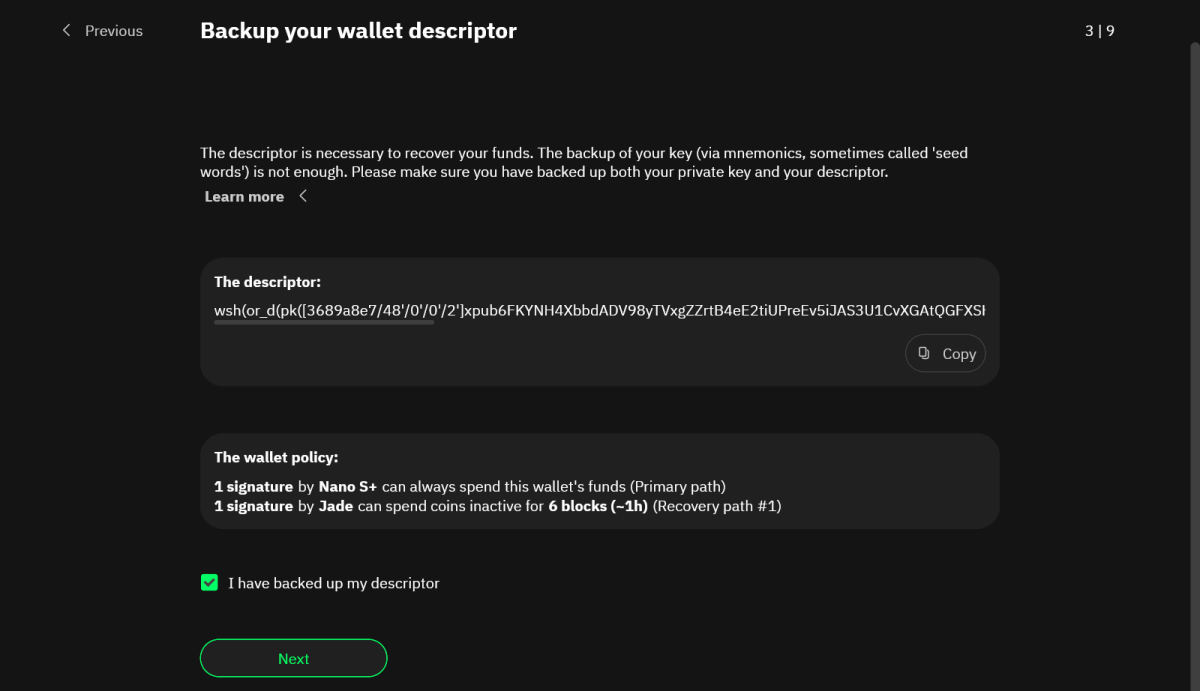
Task: Go back using the Previous text
Action: click(114, 31)
